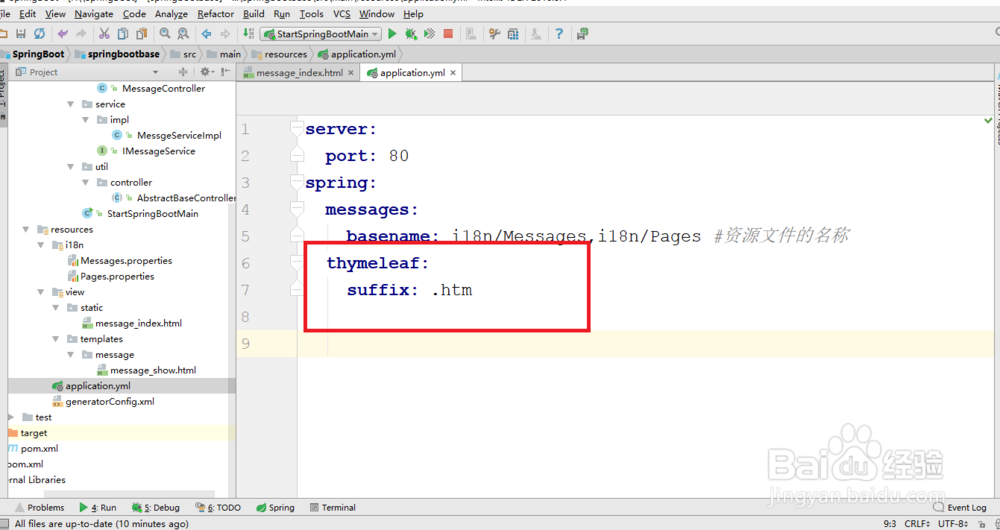Open the Event Log
This screenshot has width=1000, height=530.
point(960,508)
